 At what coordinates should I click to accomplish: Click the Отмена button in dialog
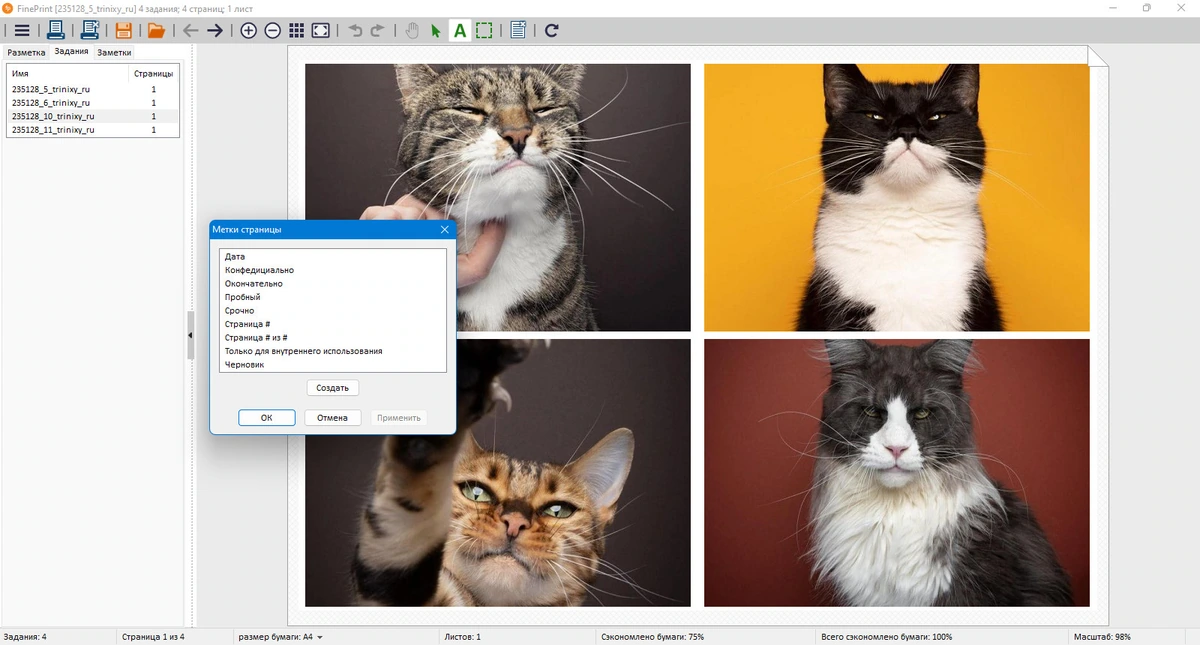tap(332, 418)
